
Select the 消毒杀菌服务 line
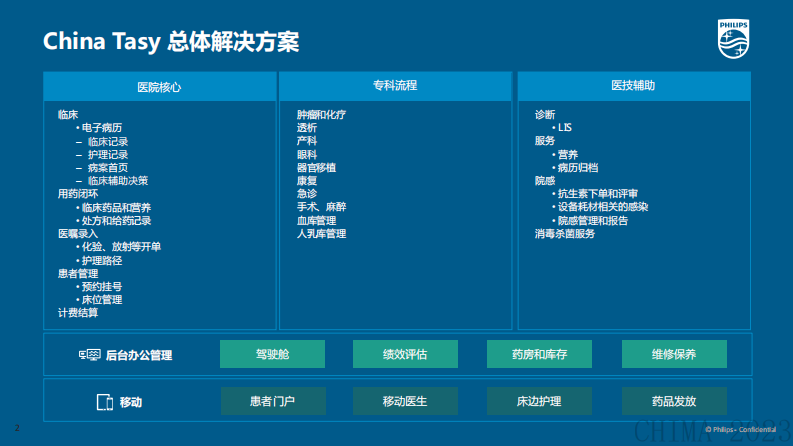tap(564, 234)
